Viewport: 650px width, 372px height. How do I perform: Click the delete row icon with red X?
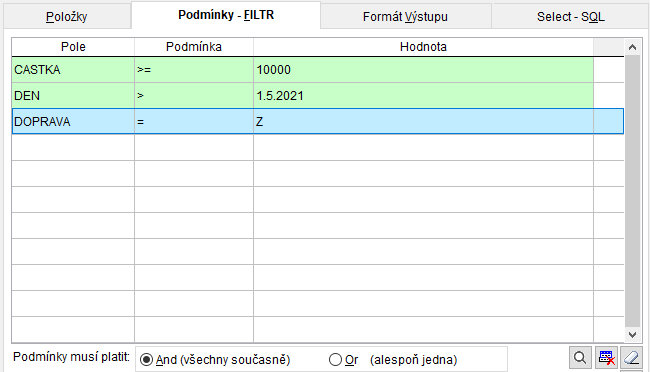point(606,357)
